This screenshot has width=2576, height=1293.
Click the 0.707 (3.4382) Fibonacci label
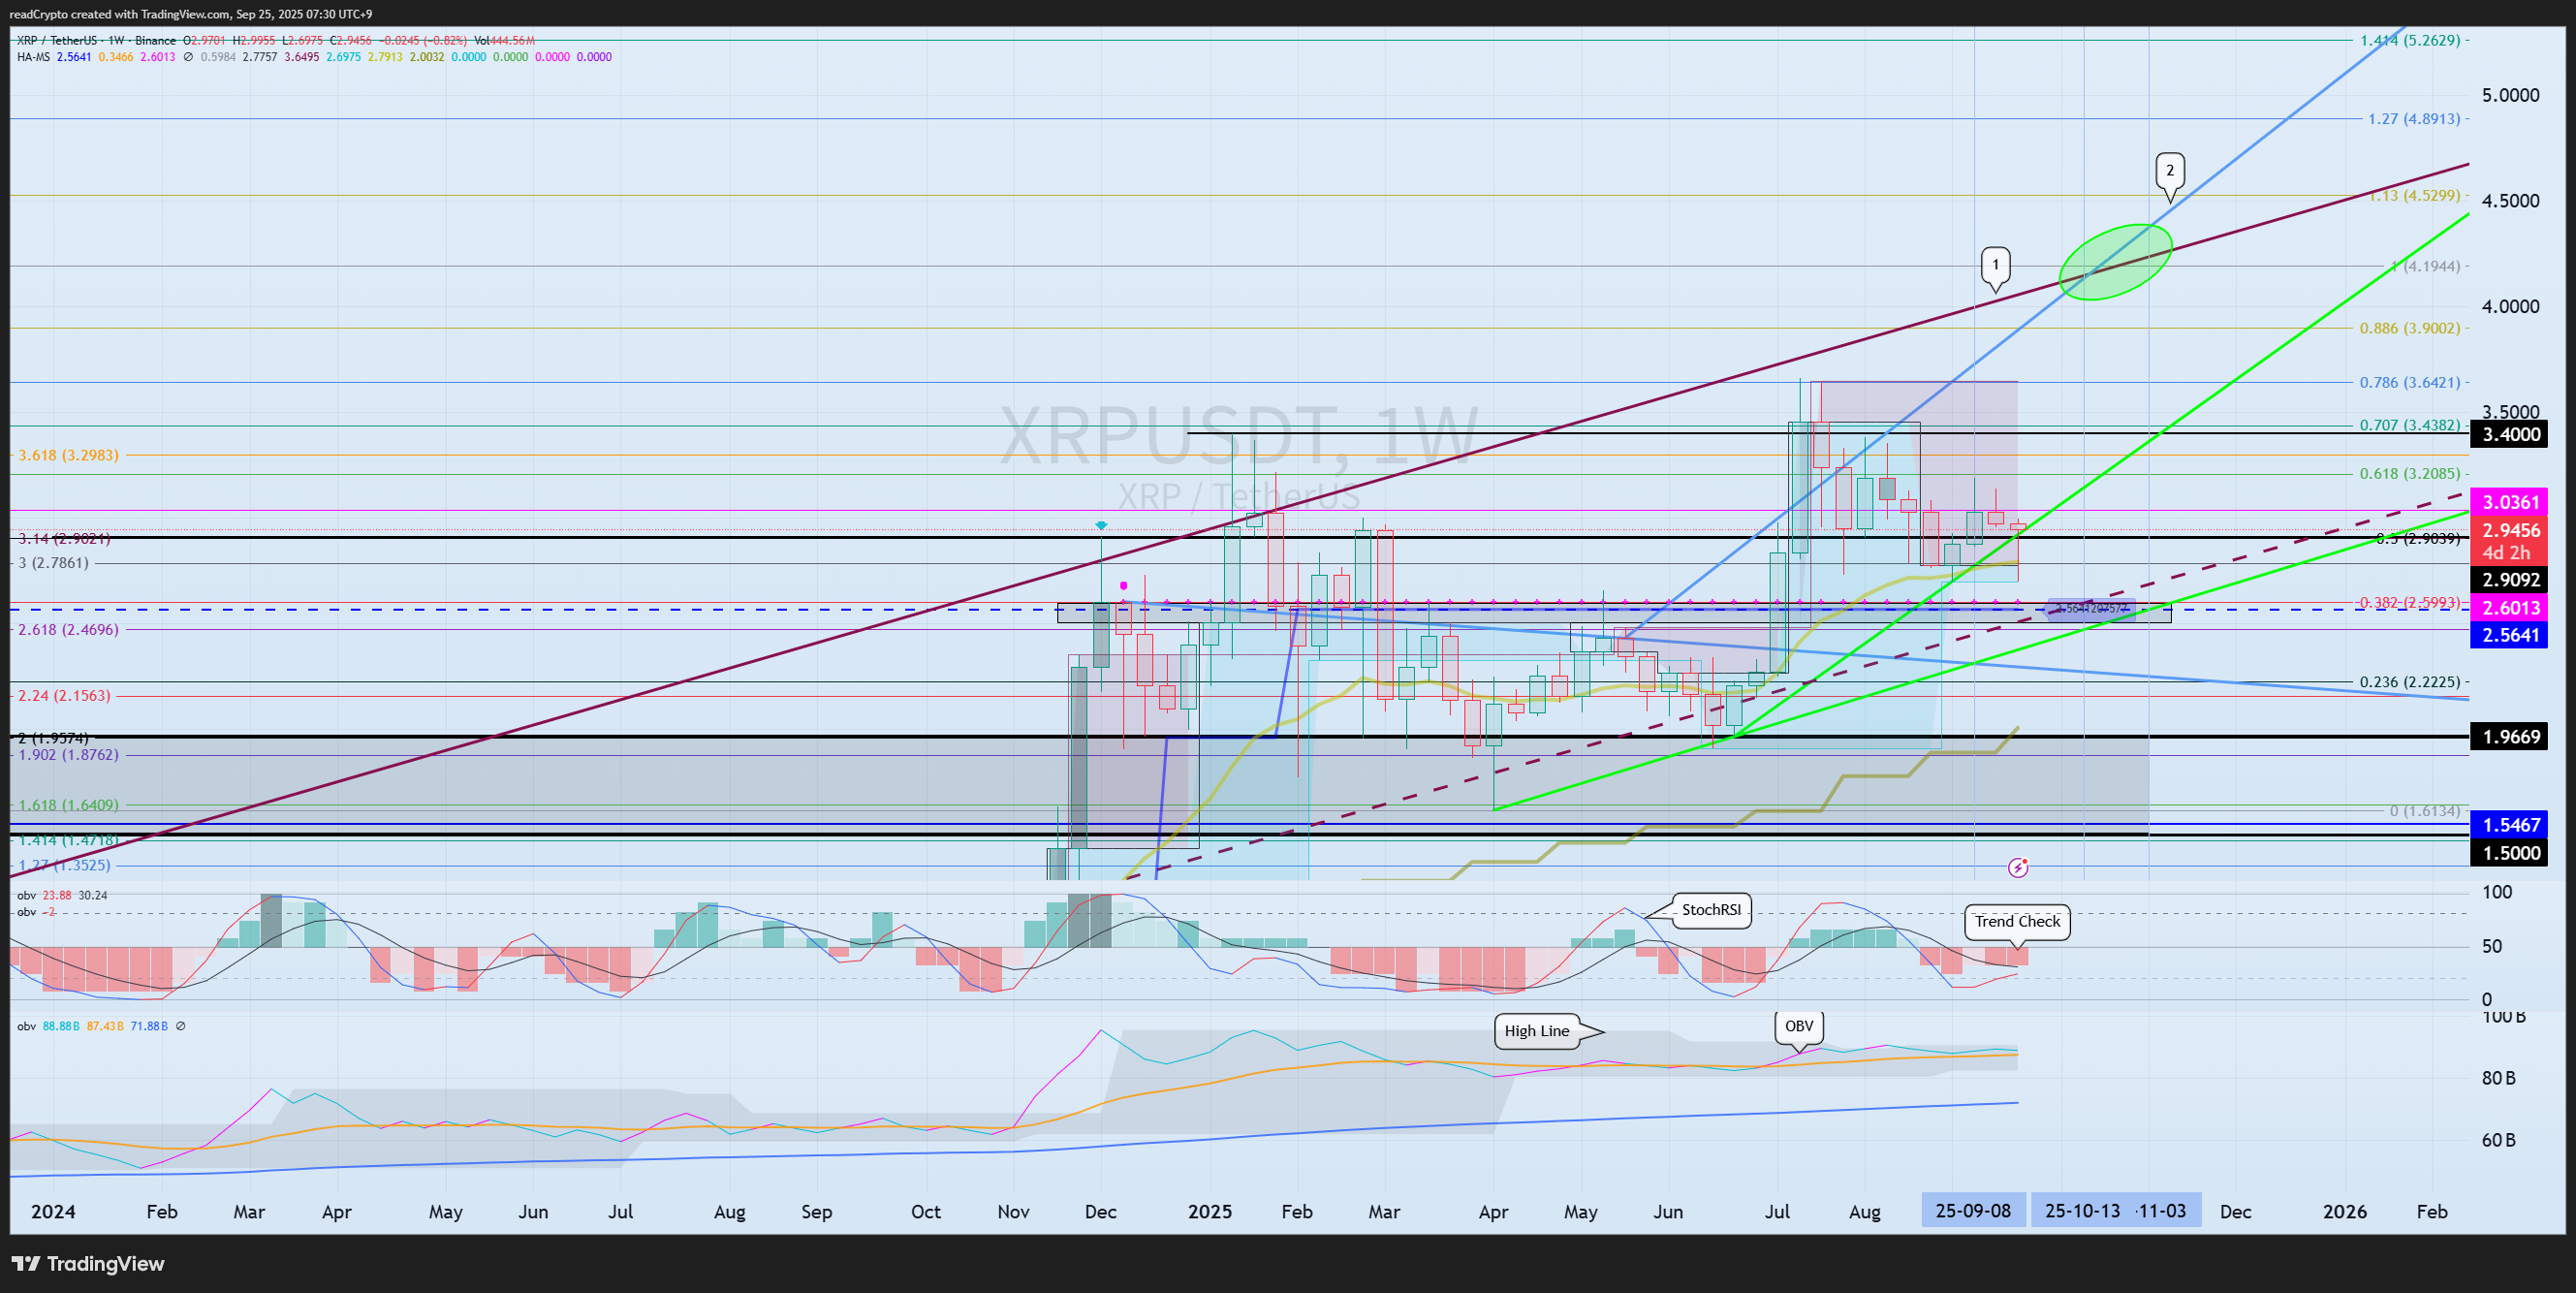pos(2410,425)
